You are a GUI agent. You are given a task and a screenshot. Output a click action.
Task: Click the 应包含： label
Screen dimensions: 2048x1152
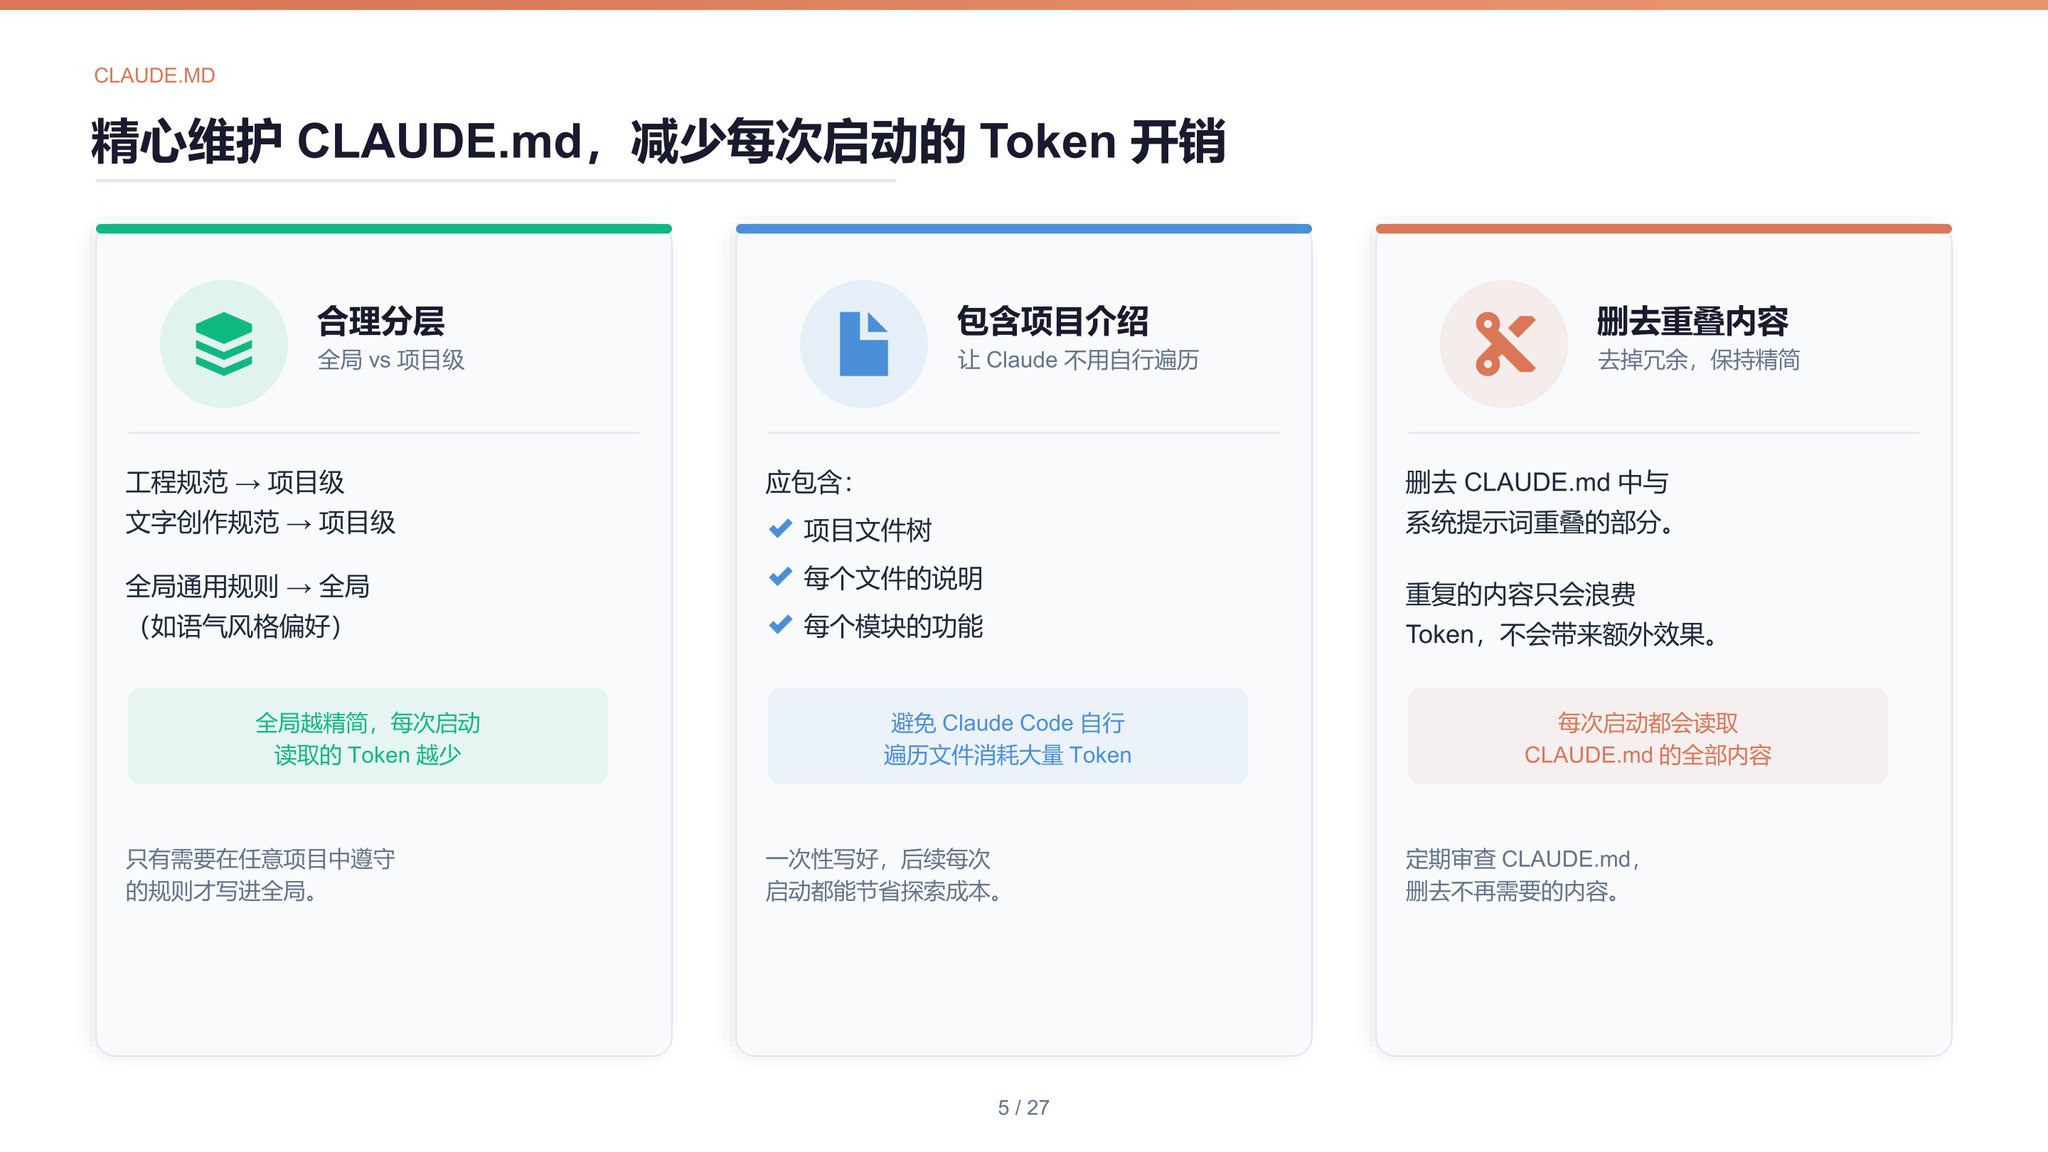(x=809, y=482)
